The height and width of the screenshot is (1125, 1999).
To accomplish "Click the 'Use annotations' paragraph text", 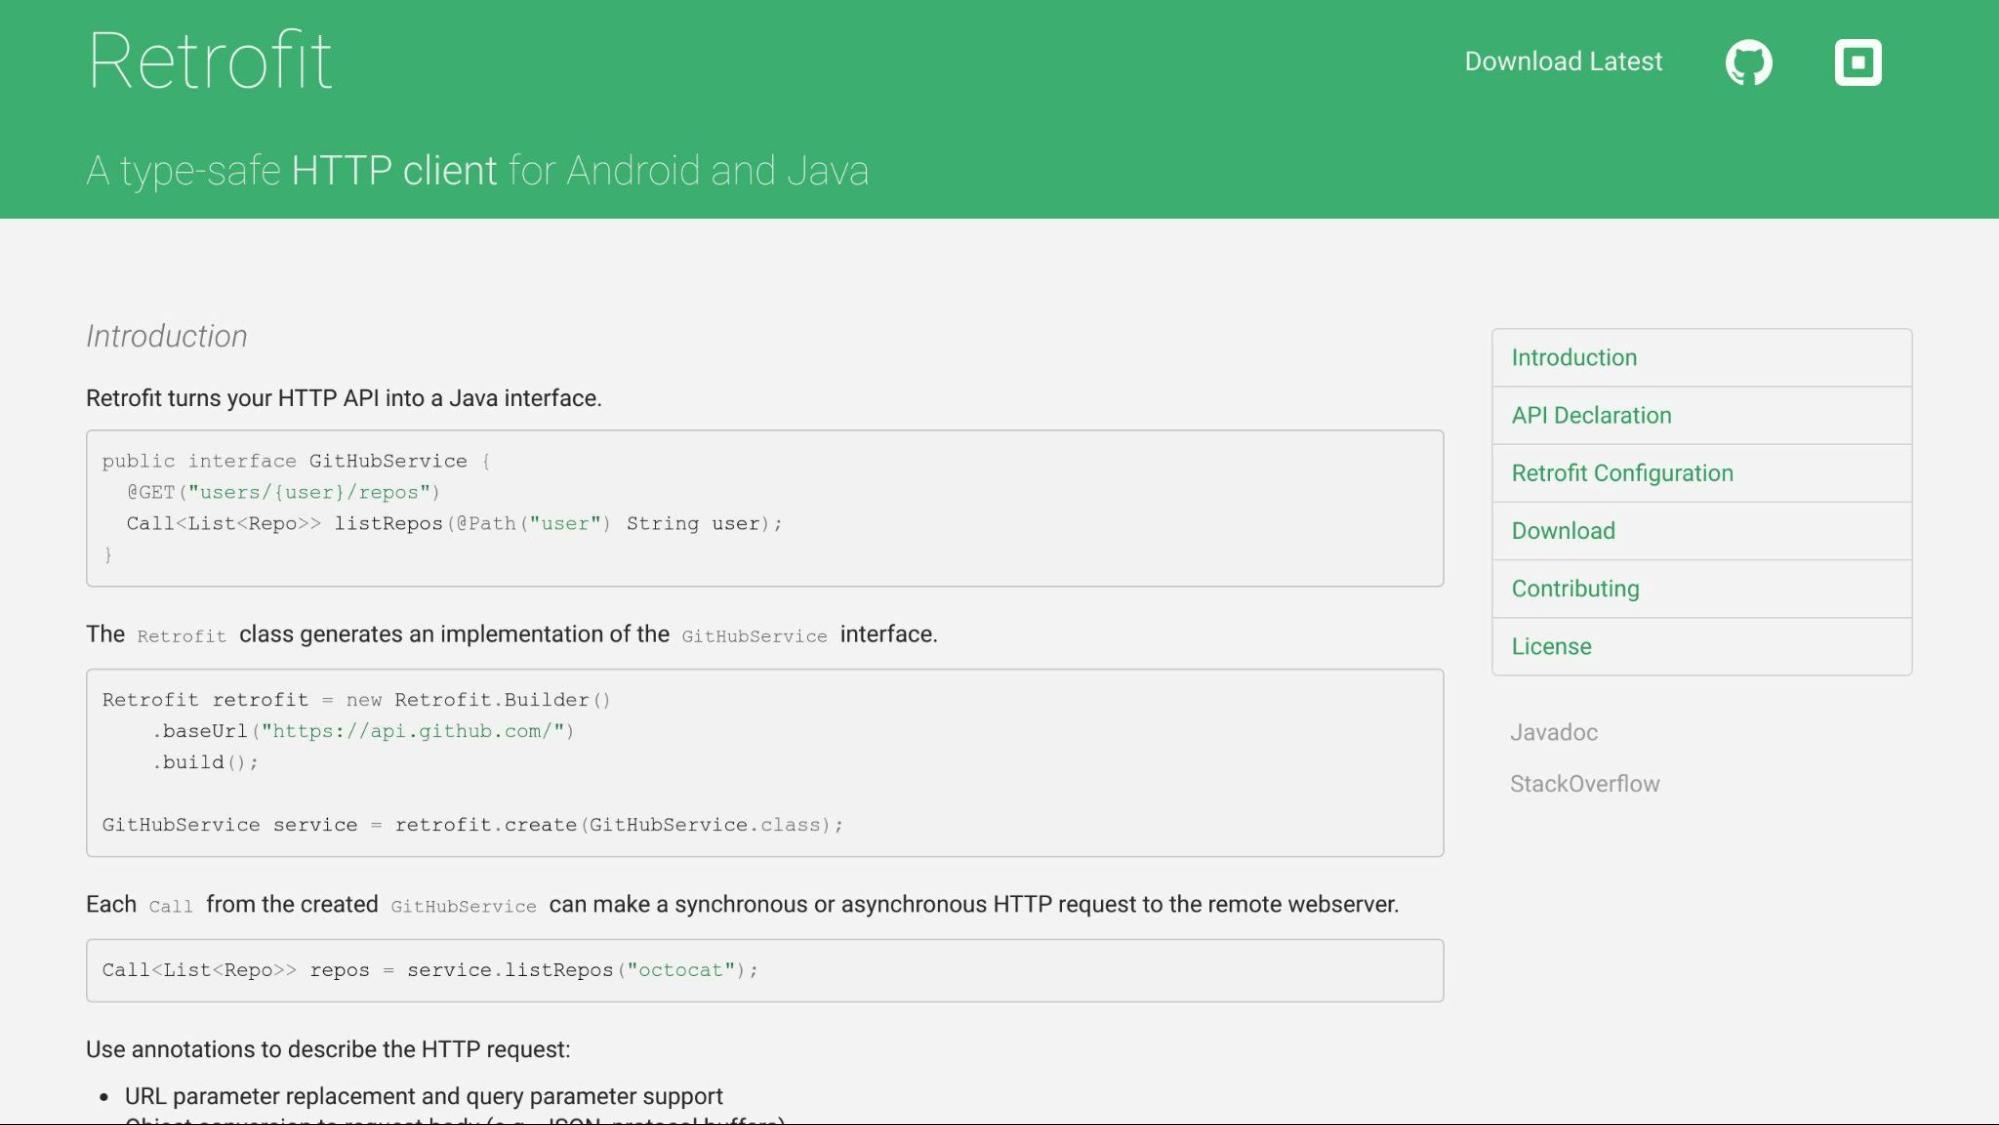I will pyautogui.click(x=328, y=1050).
